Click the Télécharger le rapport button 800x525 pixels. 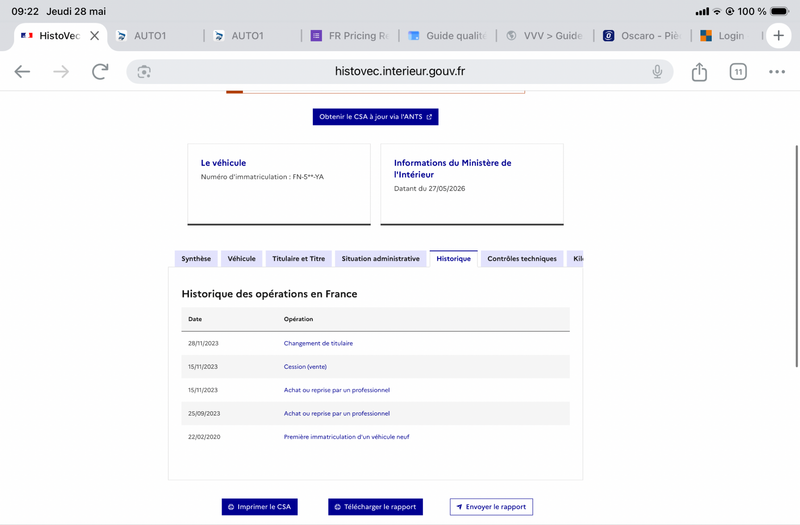tap(375, 507)
